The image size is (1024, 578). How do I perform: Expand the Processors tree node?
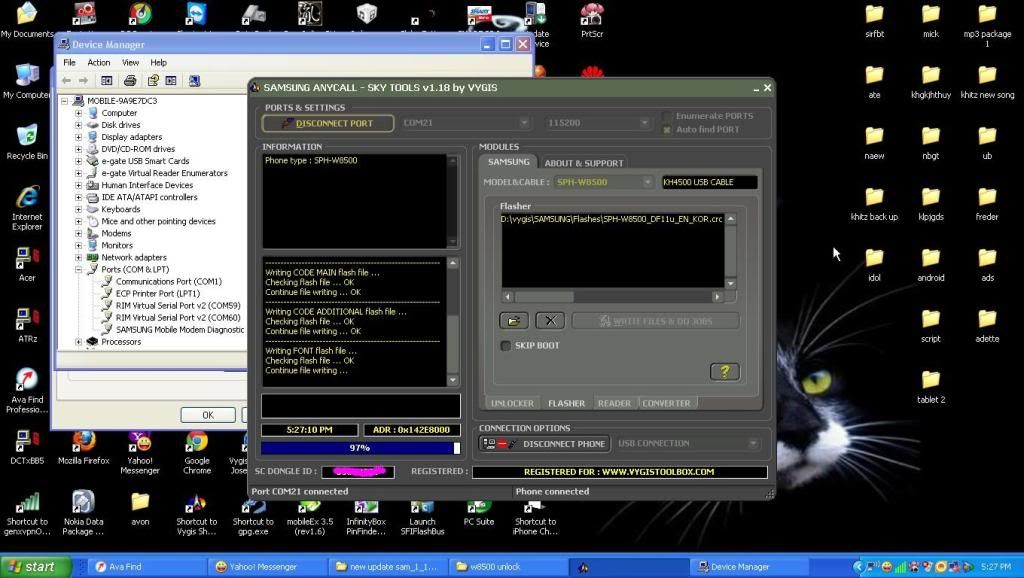[x=78, y=342]
